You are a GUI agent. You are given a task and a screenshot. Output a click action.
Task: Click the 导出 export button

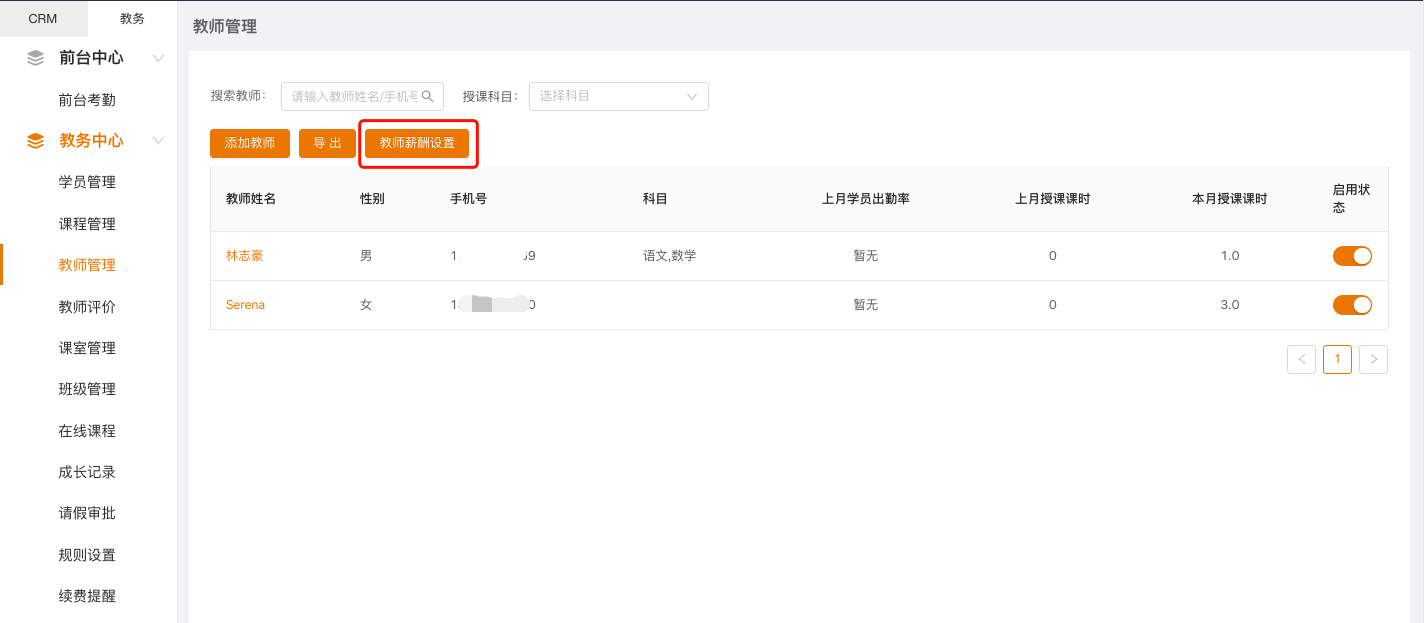tap(327, 143)
